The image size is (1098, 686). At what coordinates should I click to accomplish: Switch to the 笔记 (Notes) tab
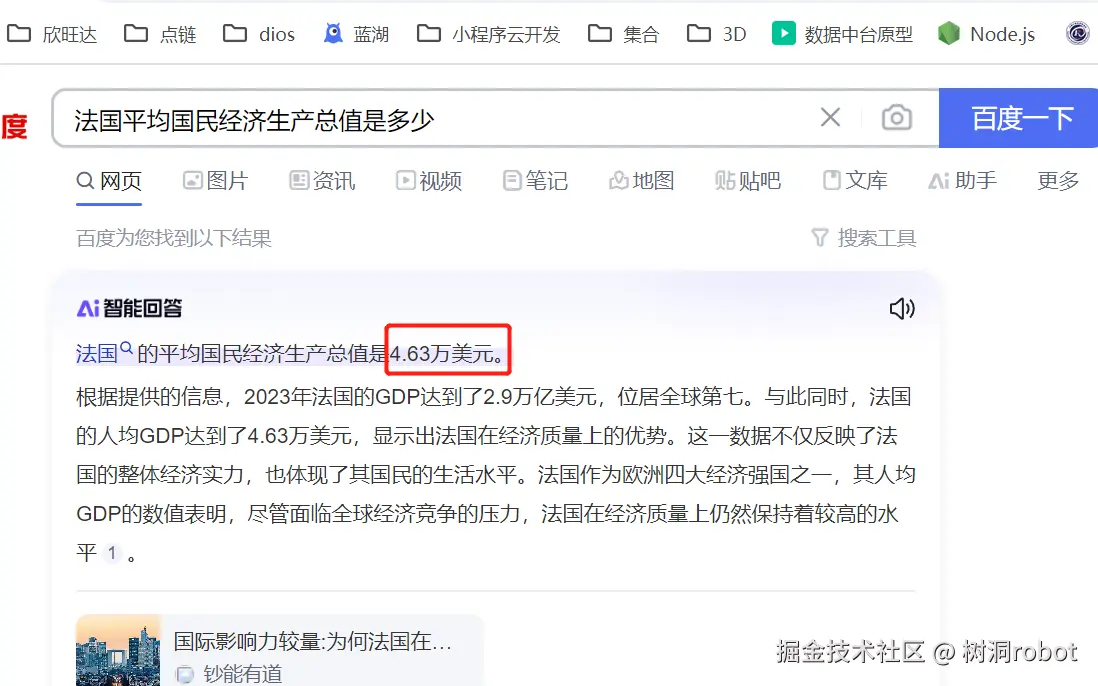click(535, 181)
